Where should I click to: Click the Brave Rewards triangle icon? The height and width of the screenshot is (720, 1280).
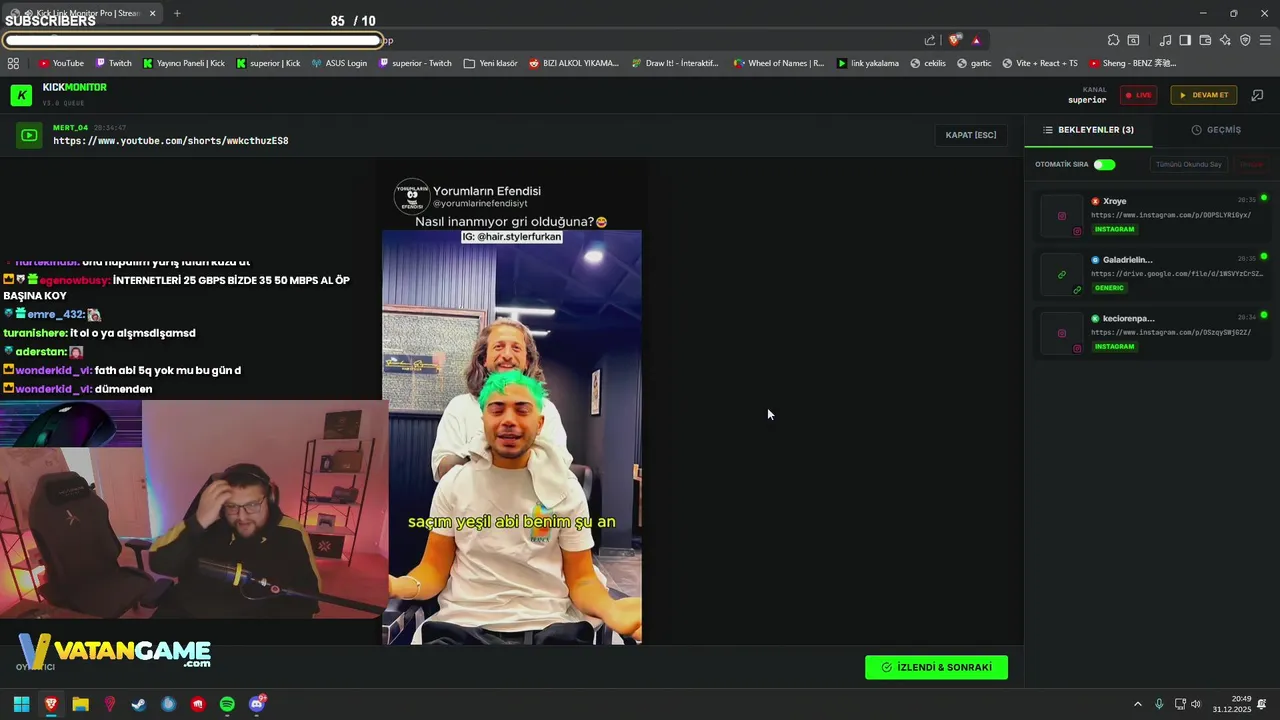(976, 40)
